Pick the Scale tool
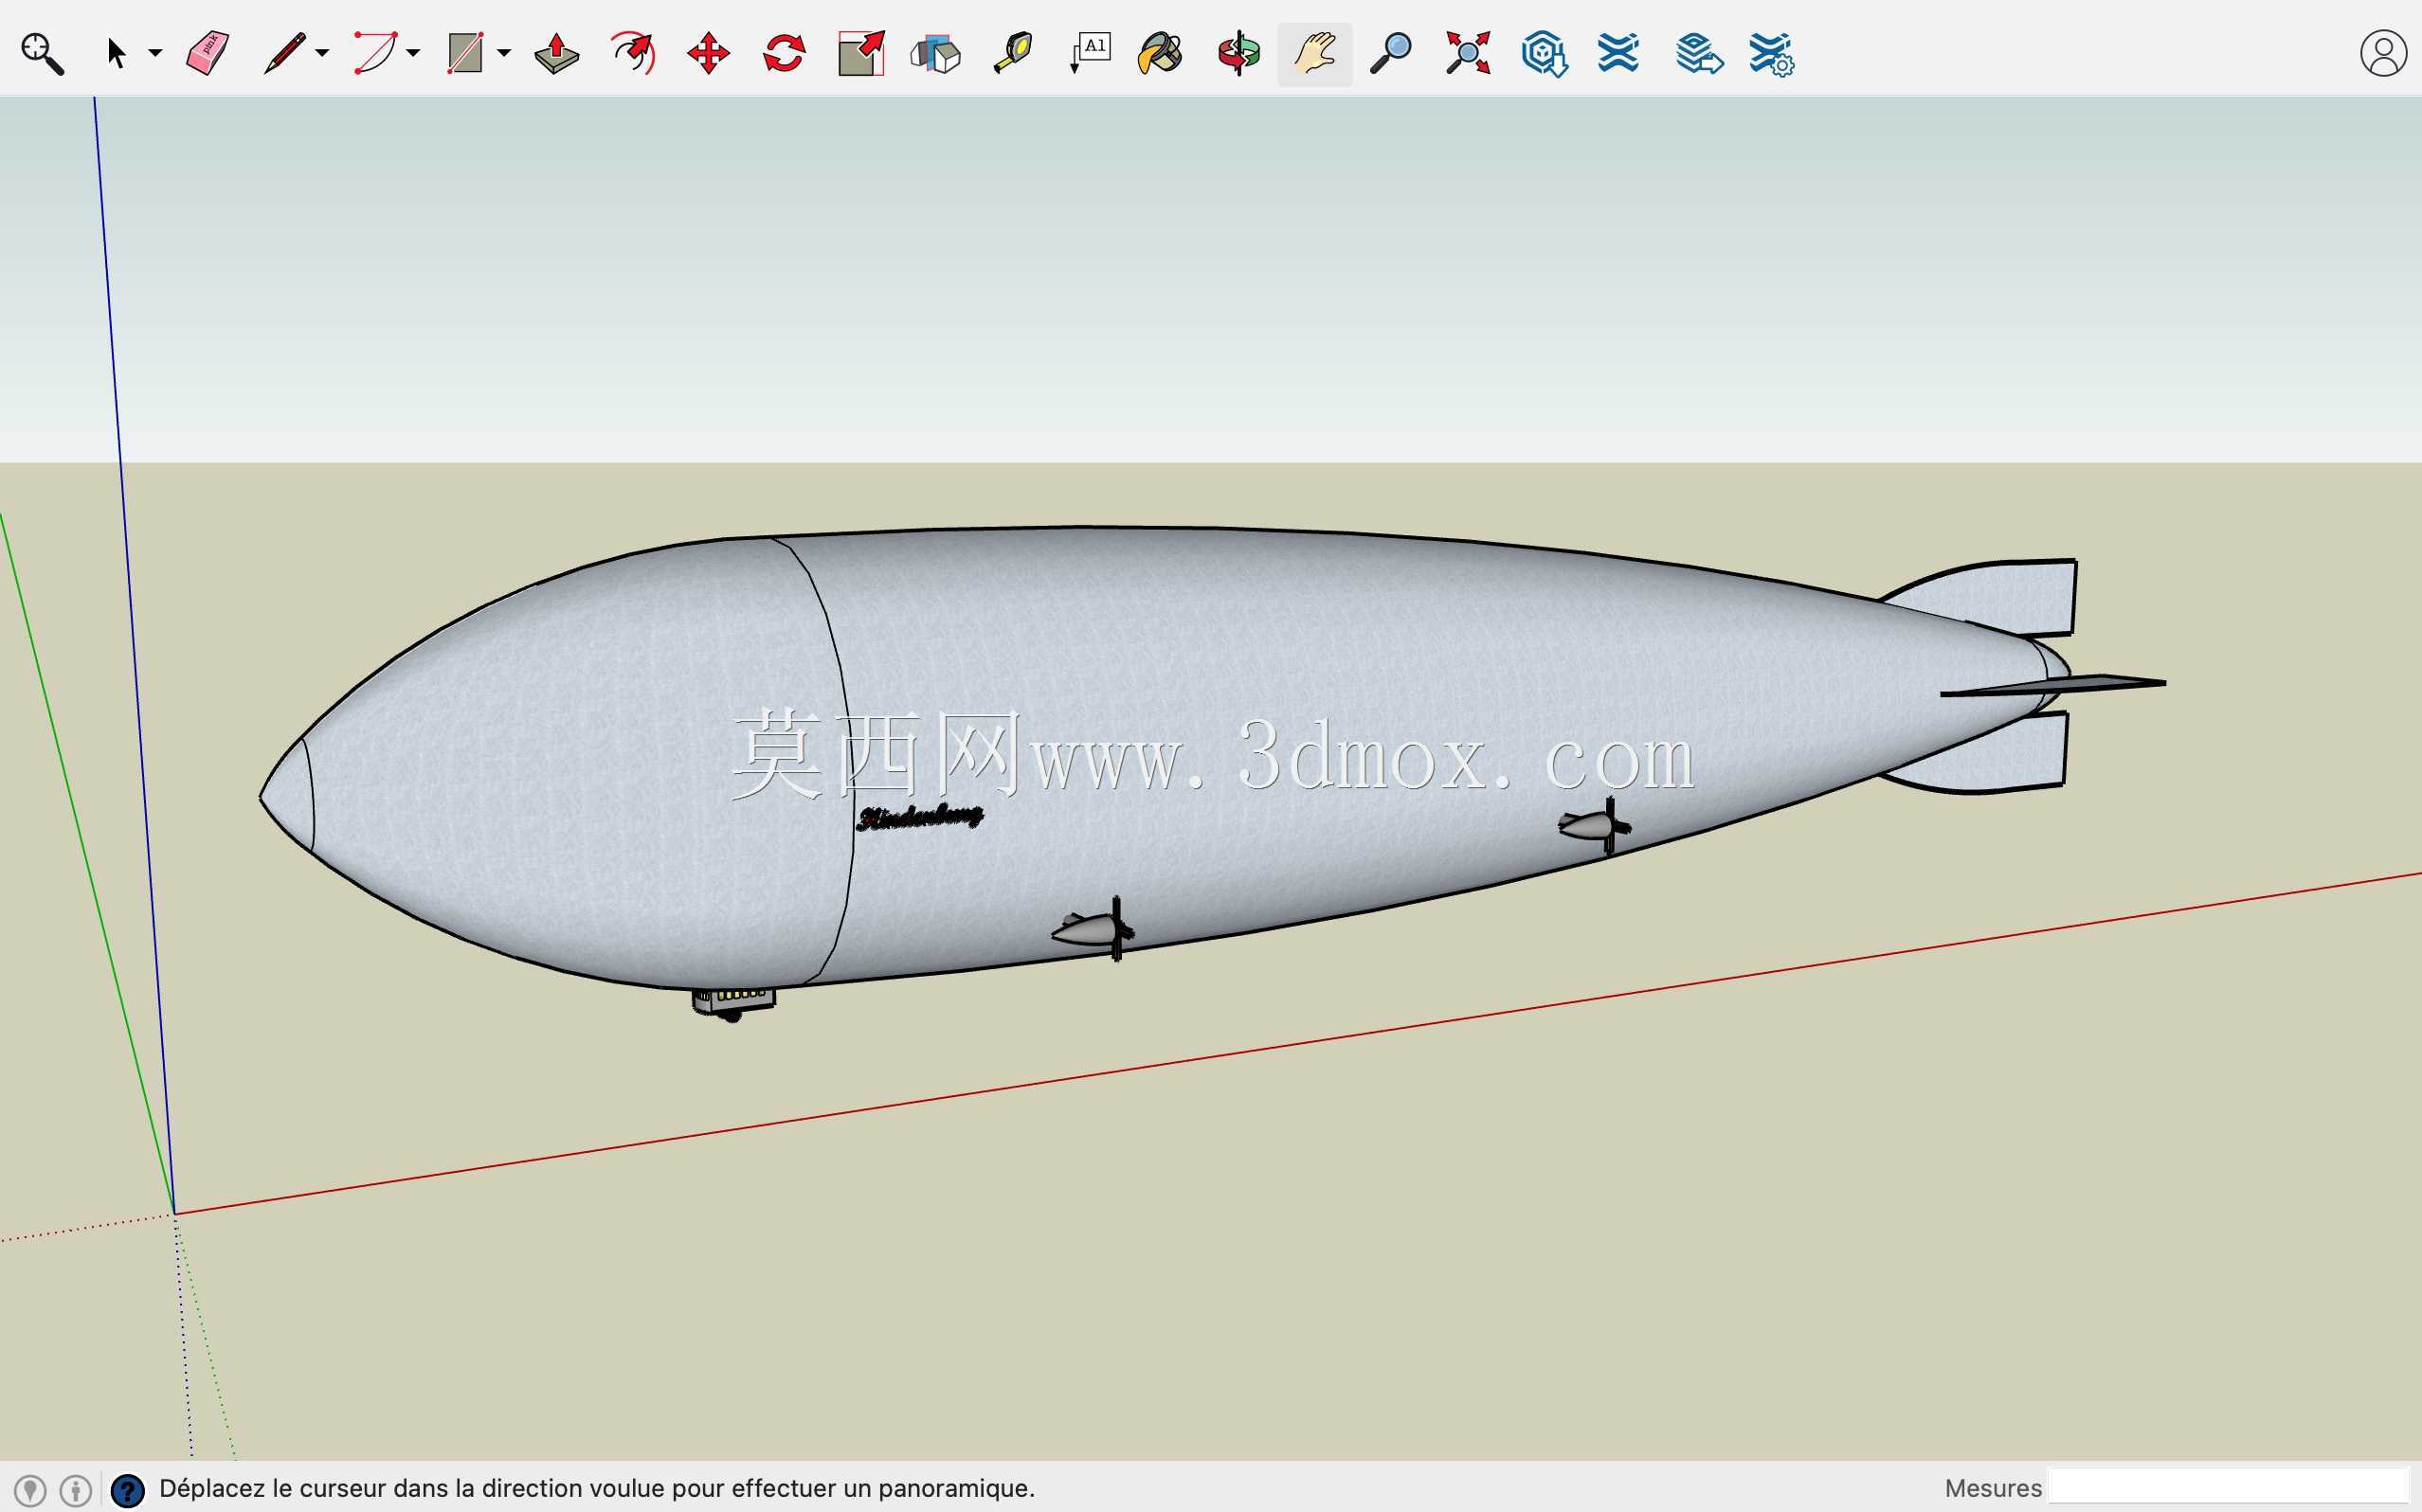The height and width of the screenshot is (1512, 2422). click(861, 53)
